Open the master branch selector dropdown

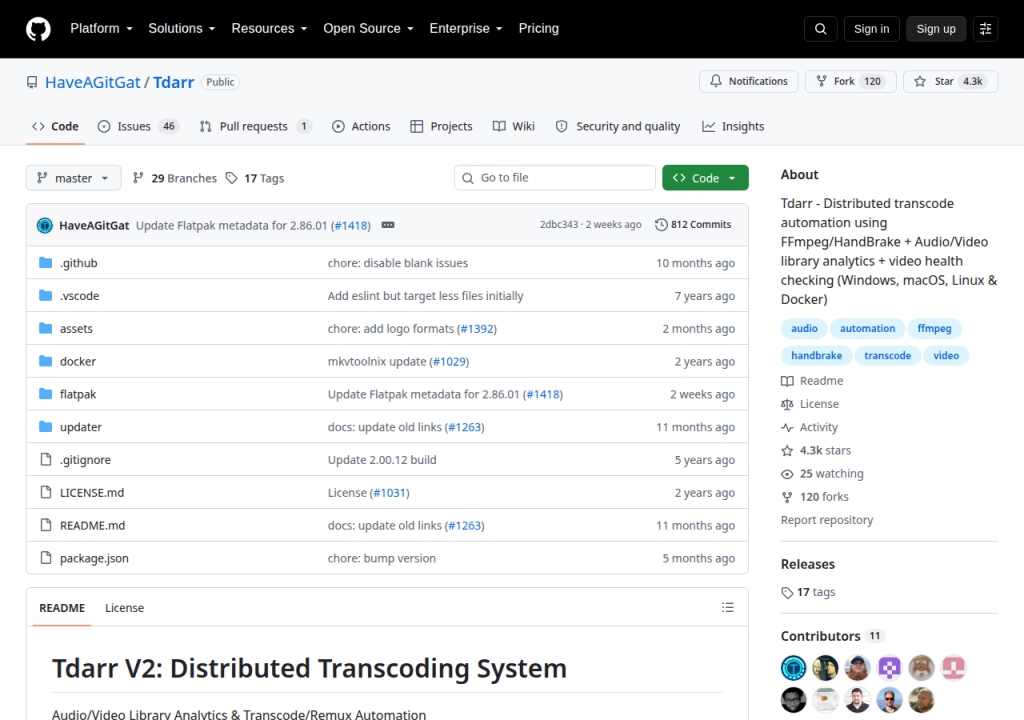tap(73, 178)
